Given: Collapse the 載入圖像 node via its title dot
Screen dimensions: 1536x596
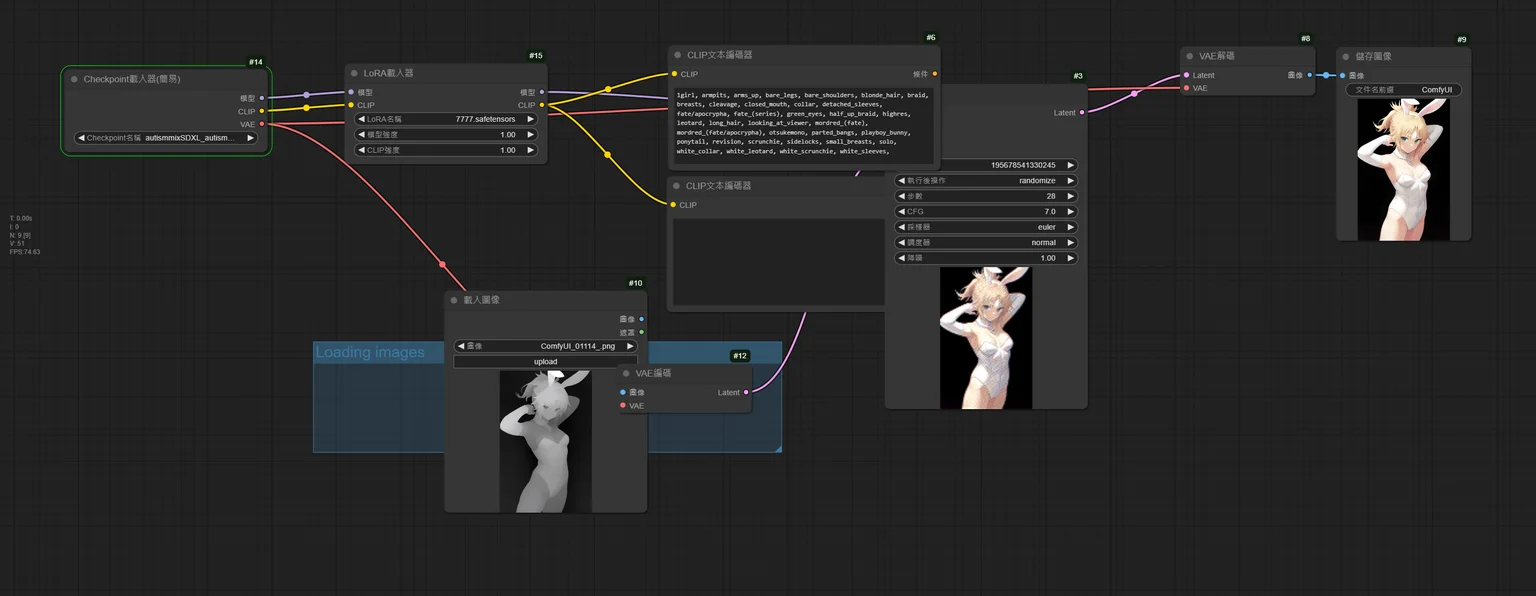Looking at the screenshot, I should coord(453,300).
